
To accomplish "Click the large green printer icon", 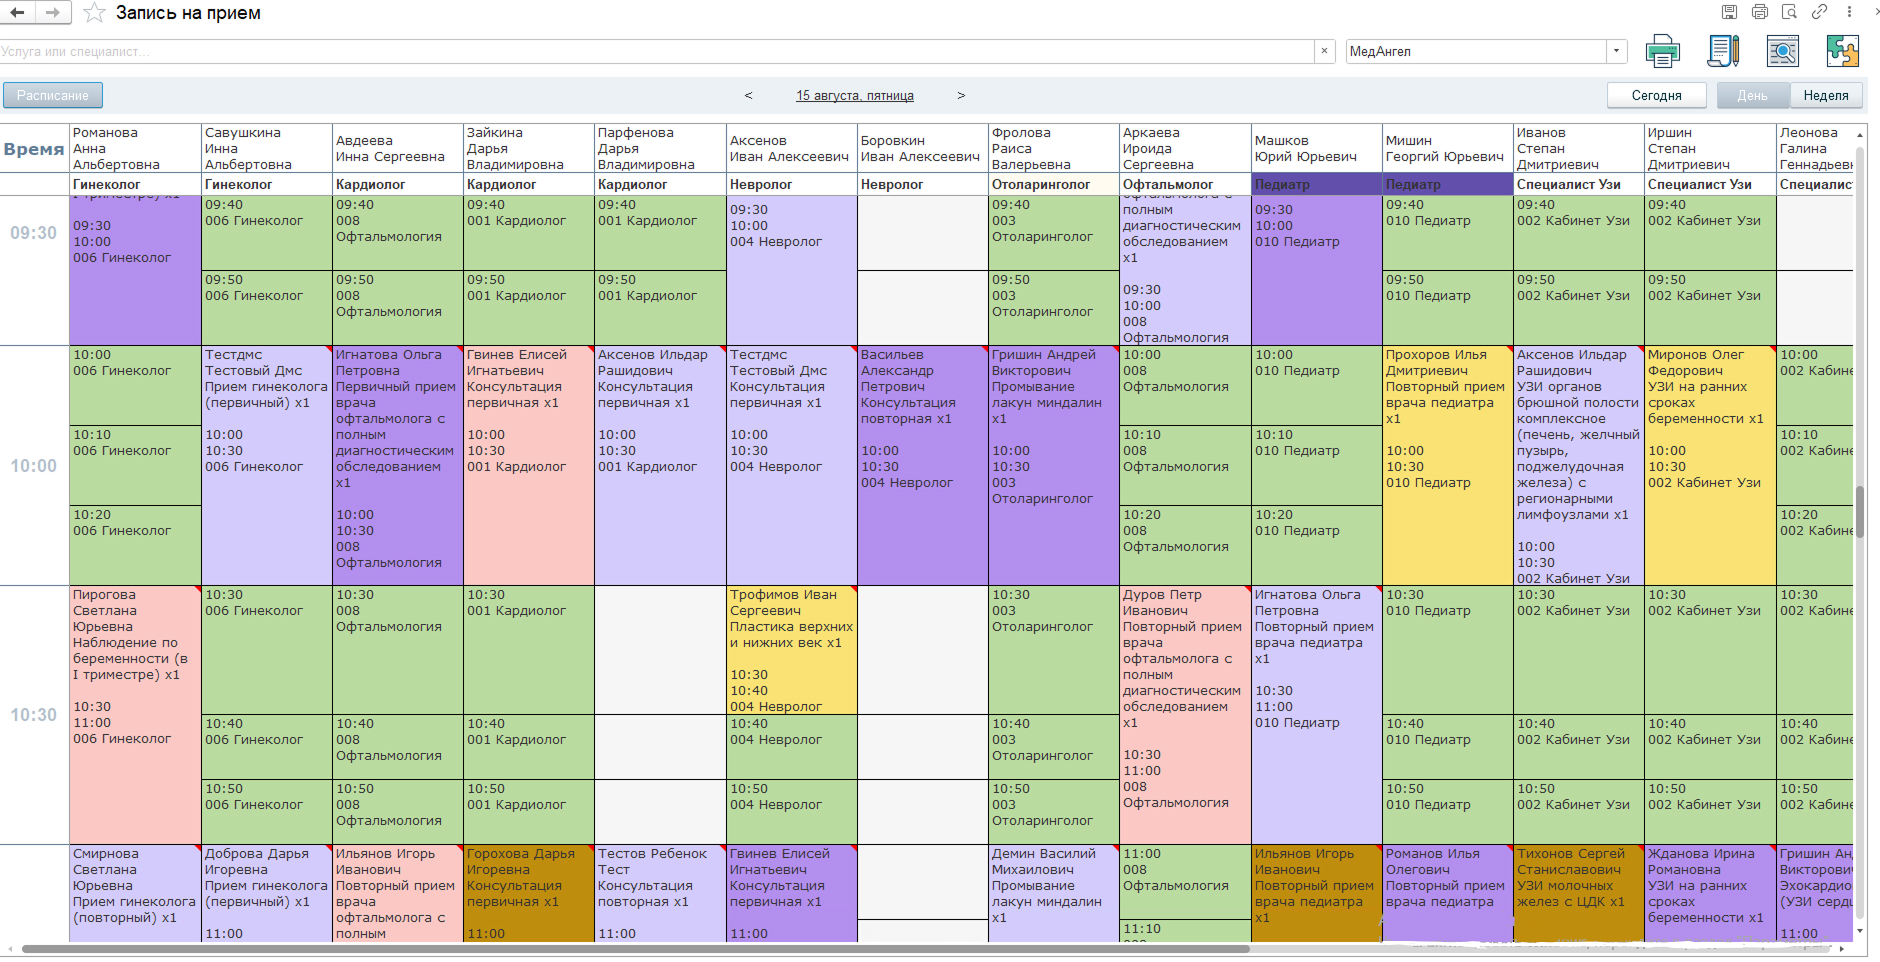I will coord(1662,51).
